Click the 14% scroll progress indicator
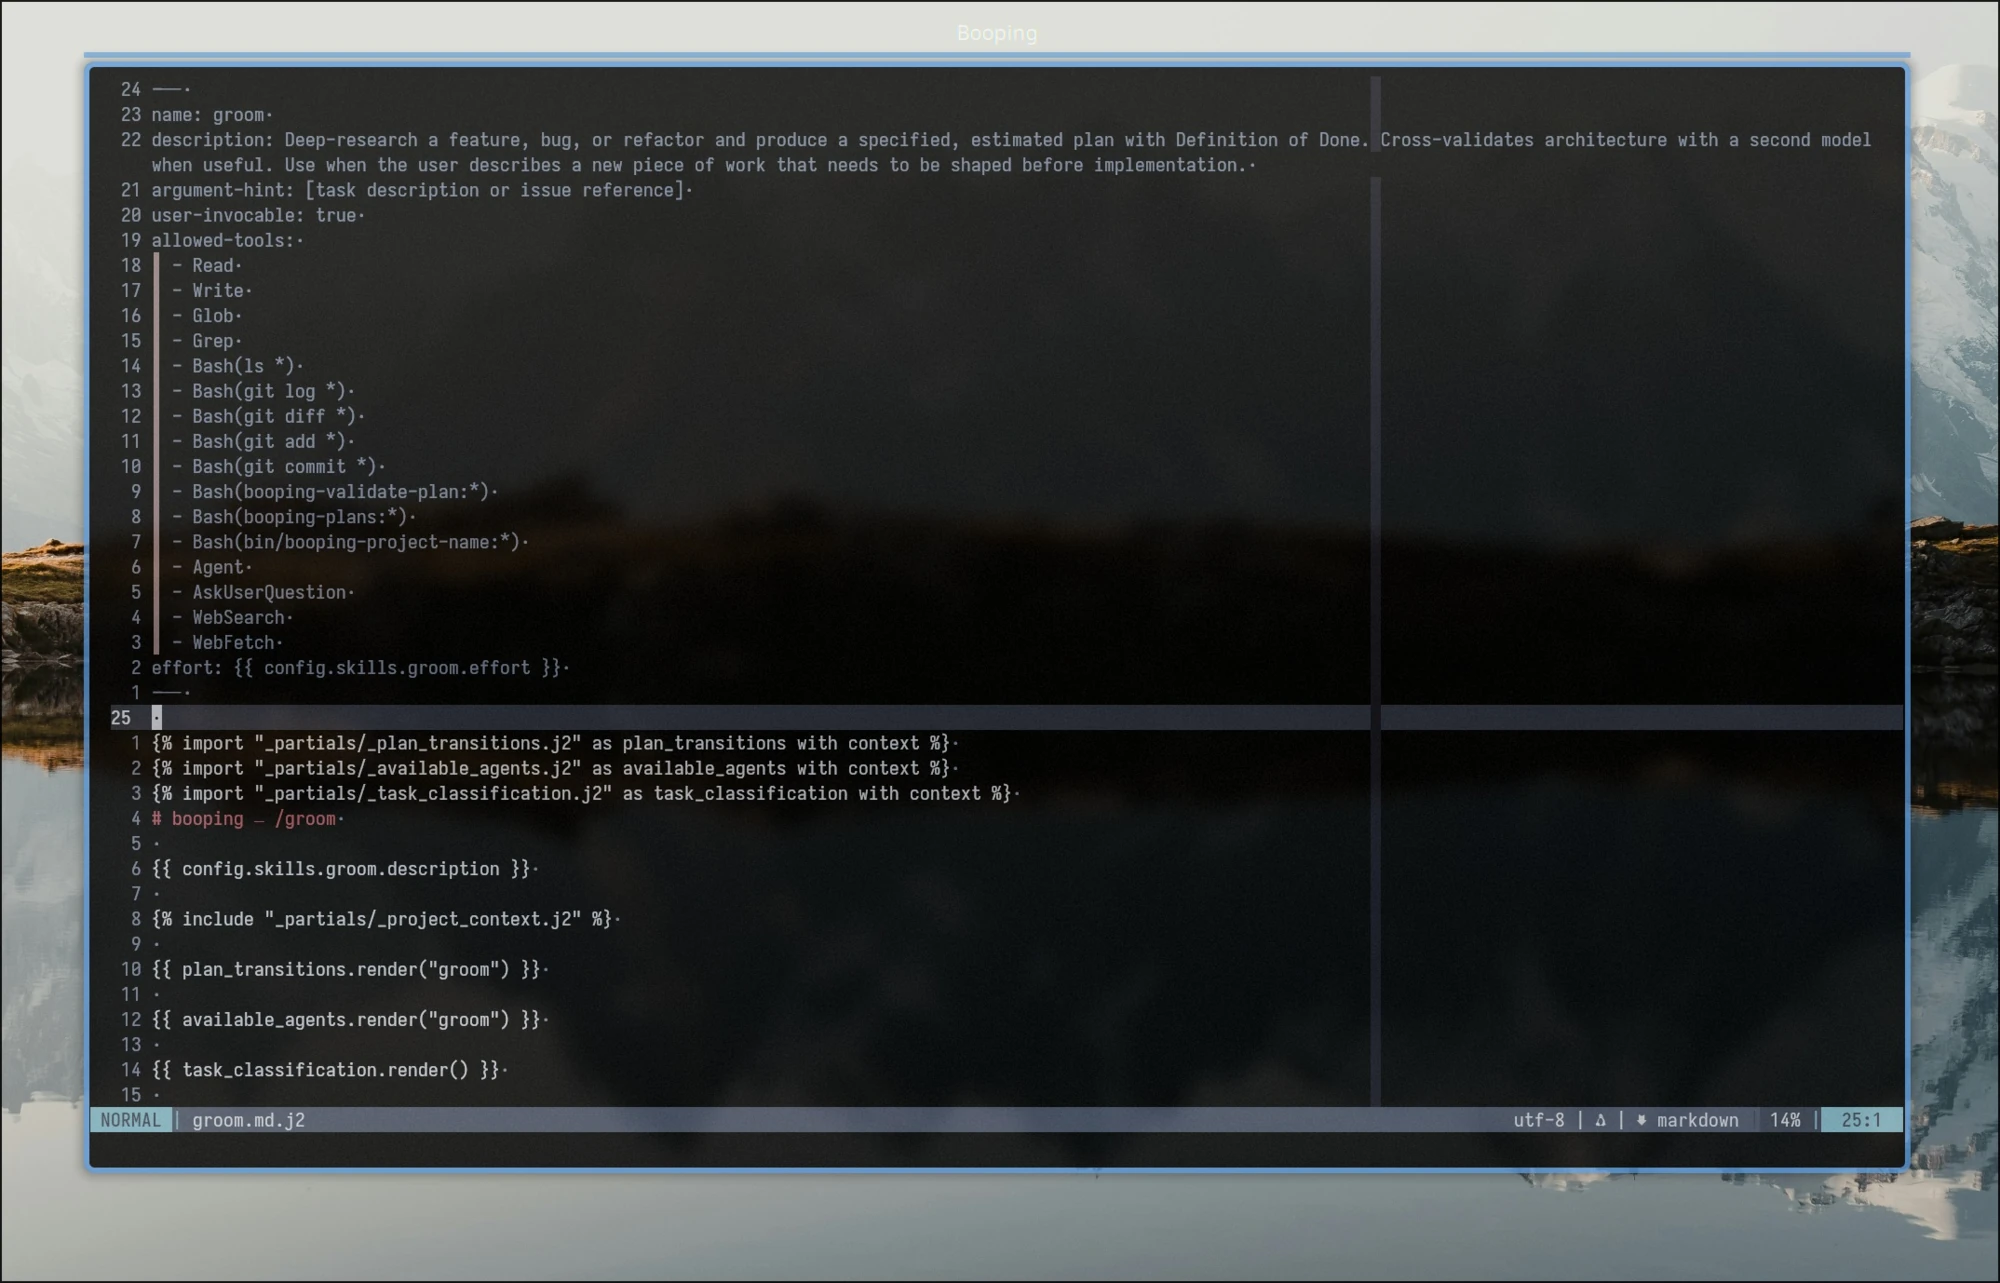This screenshot has height=1283, width=2000. tap(1786, 1120)
